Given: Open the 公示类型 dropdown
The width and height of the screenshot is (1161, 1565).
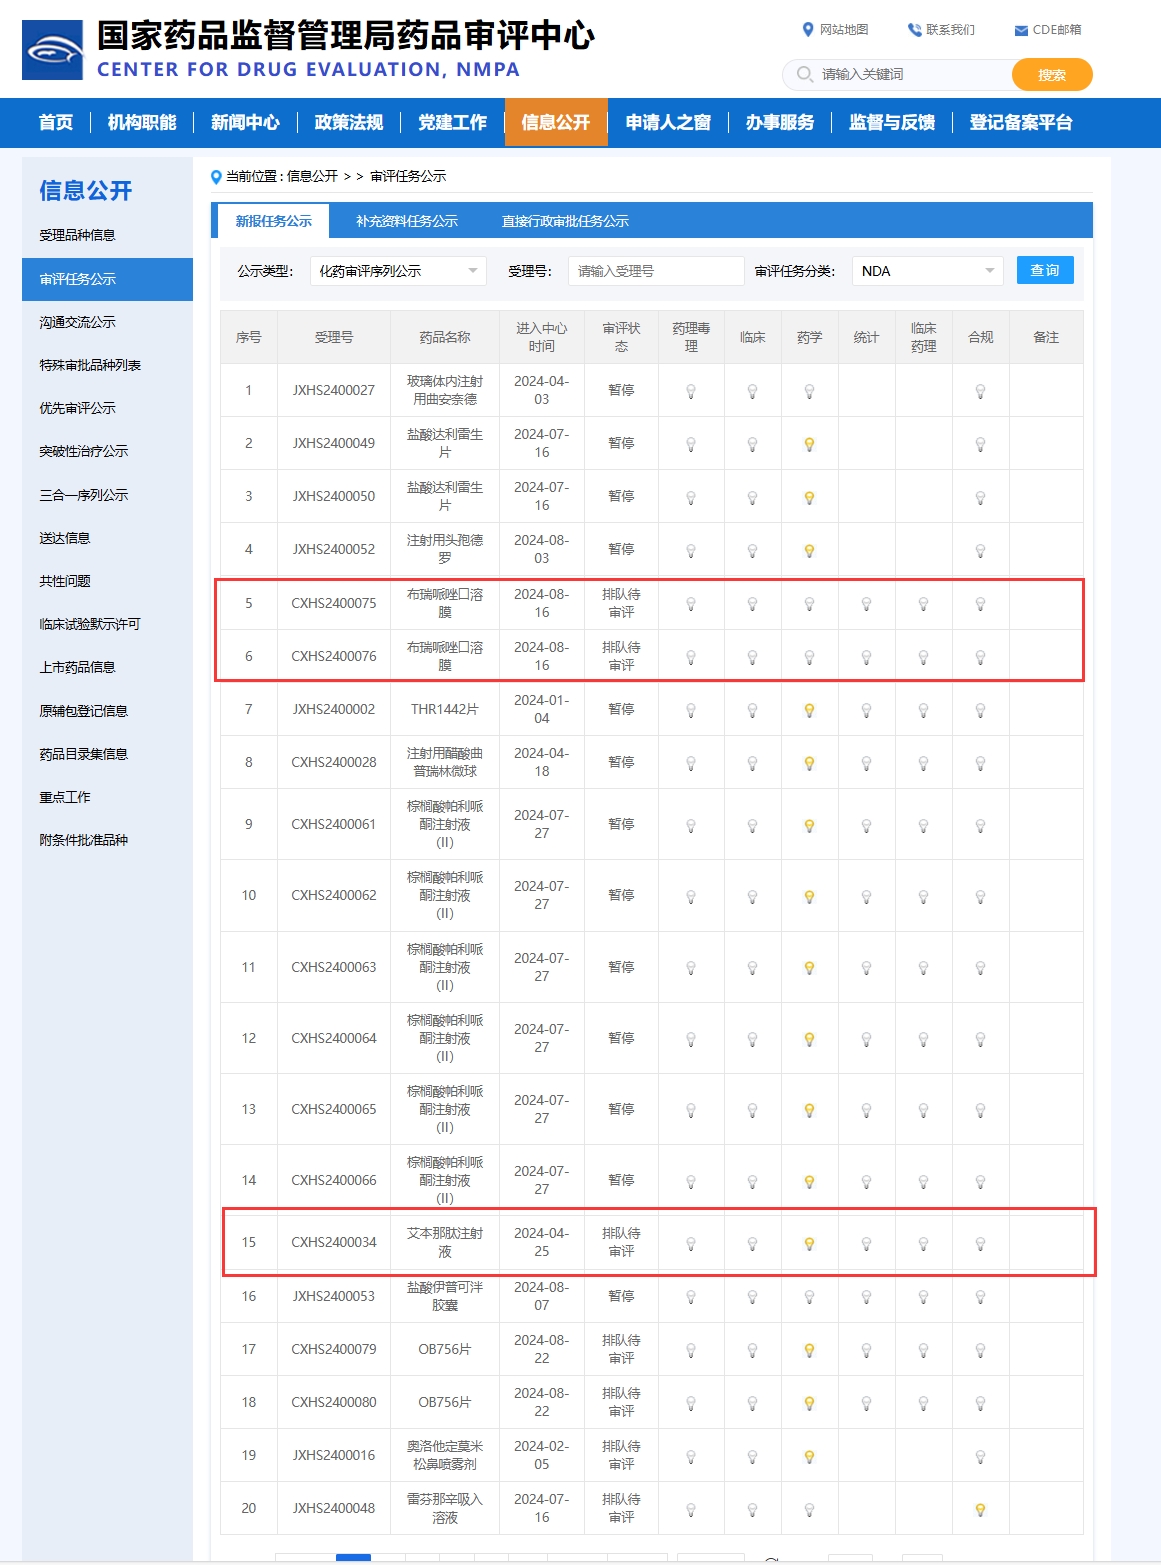Looking at the screenshot, I should coord(398,271).
